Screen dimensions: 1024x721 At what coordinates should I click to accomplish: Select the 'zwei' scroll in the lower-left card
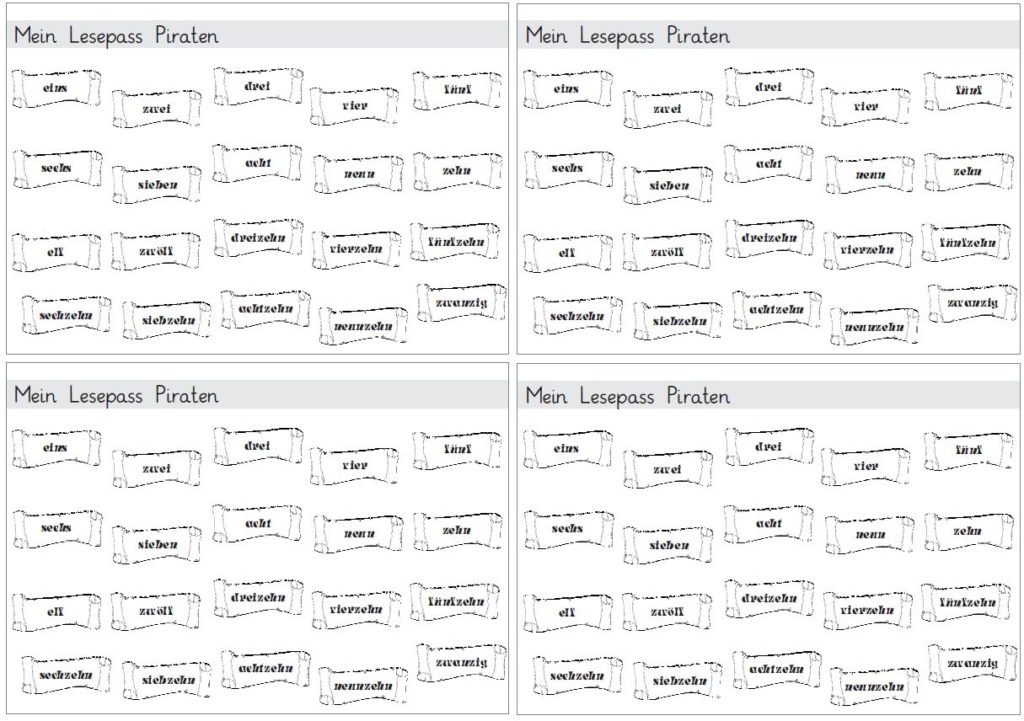(157, 468)
